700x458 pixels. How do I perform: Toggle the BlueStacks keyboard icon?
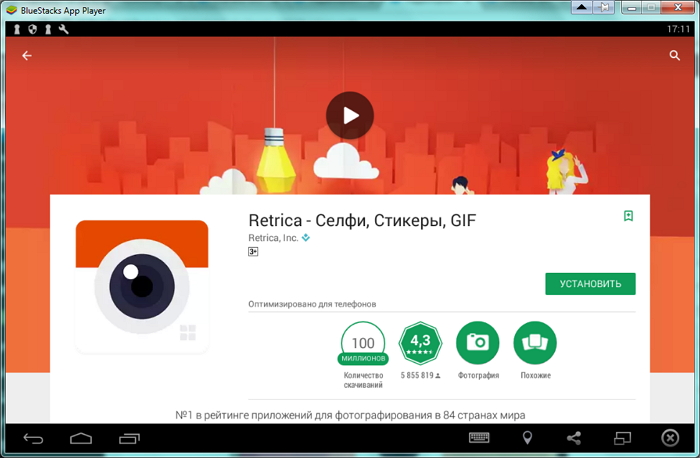point(479,438)
